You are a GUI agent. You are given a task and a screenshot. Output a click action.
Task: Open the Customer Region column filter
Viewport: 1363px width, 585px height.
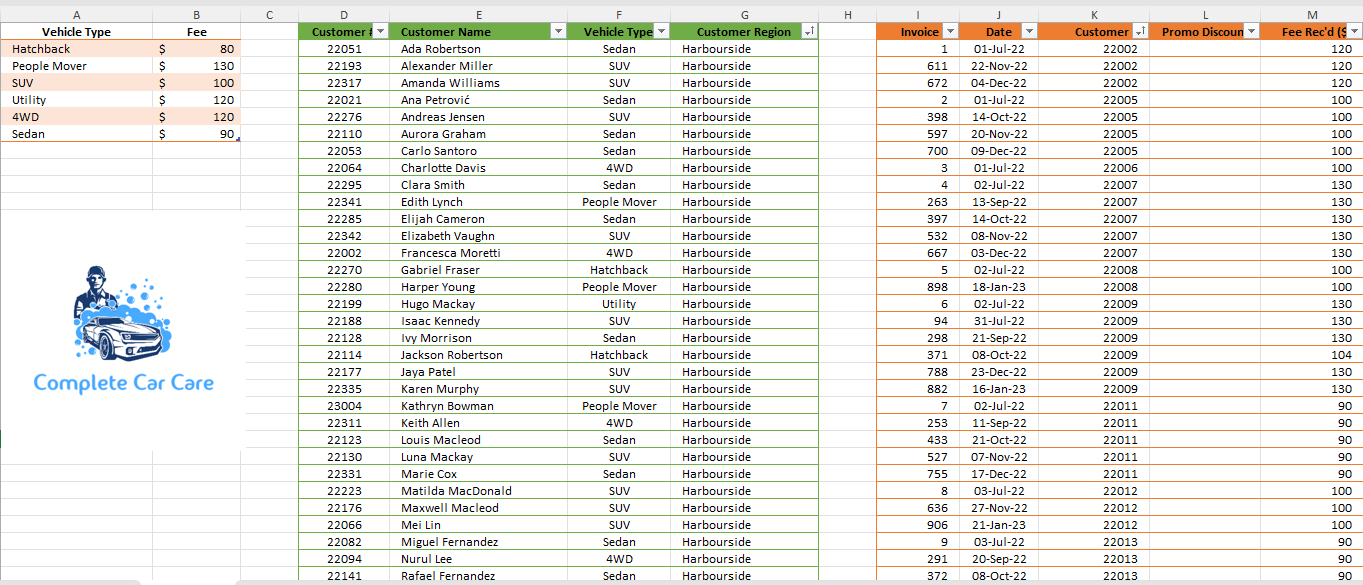[808, 31]
